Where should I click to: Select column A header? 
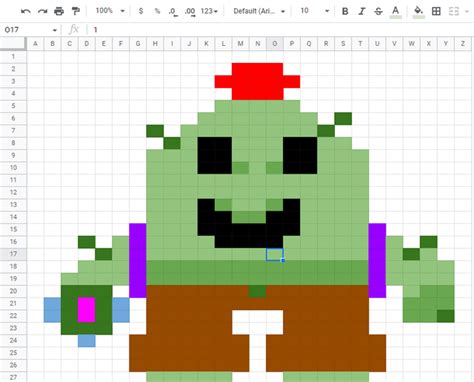35,44
